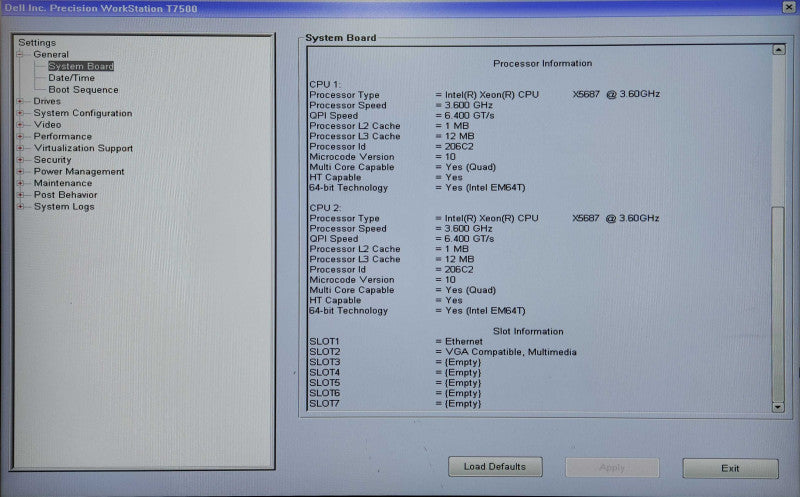
Task: Click the greyed Apply button
Action: click(612, 467)
